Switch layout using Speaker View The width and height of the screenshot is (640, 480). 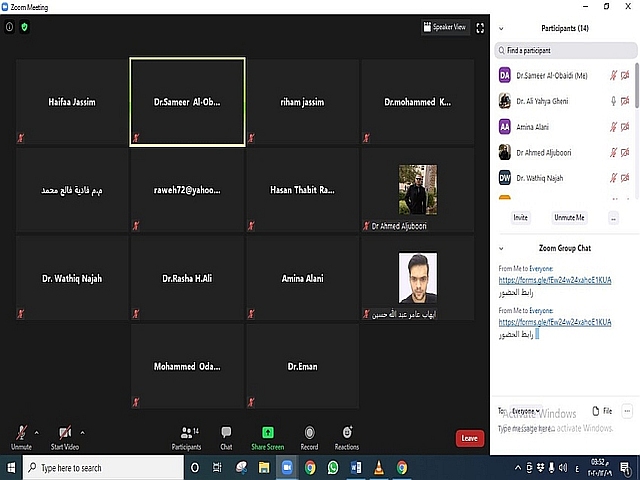coord(446,28)
